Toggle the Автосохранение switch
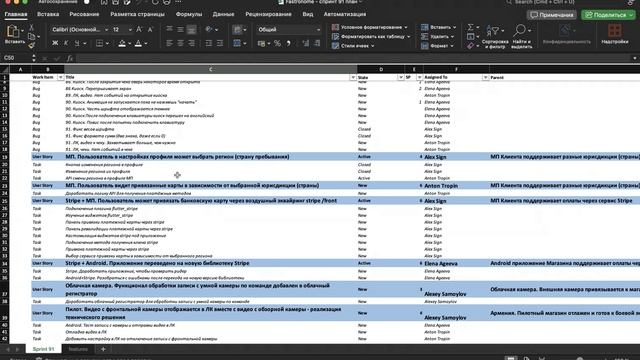Image resolution: width=640 pixels, height=360 pixels. point(87,2)
